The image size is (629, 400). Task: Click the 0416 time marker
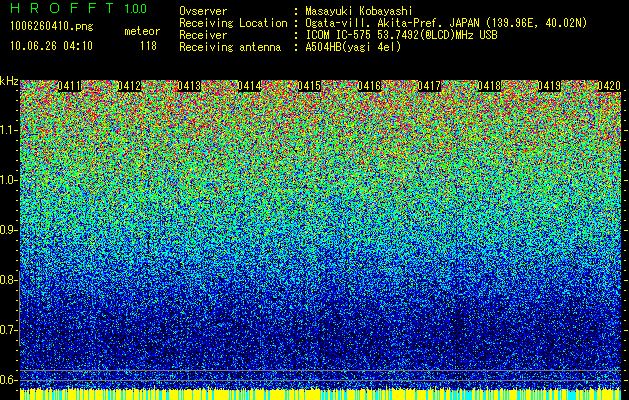pyautogui.click(x=369, y=86)
